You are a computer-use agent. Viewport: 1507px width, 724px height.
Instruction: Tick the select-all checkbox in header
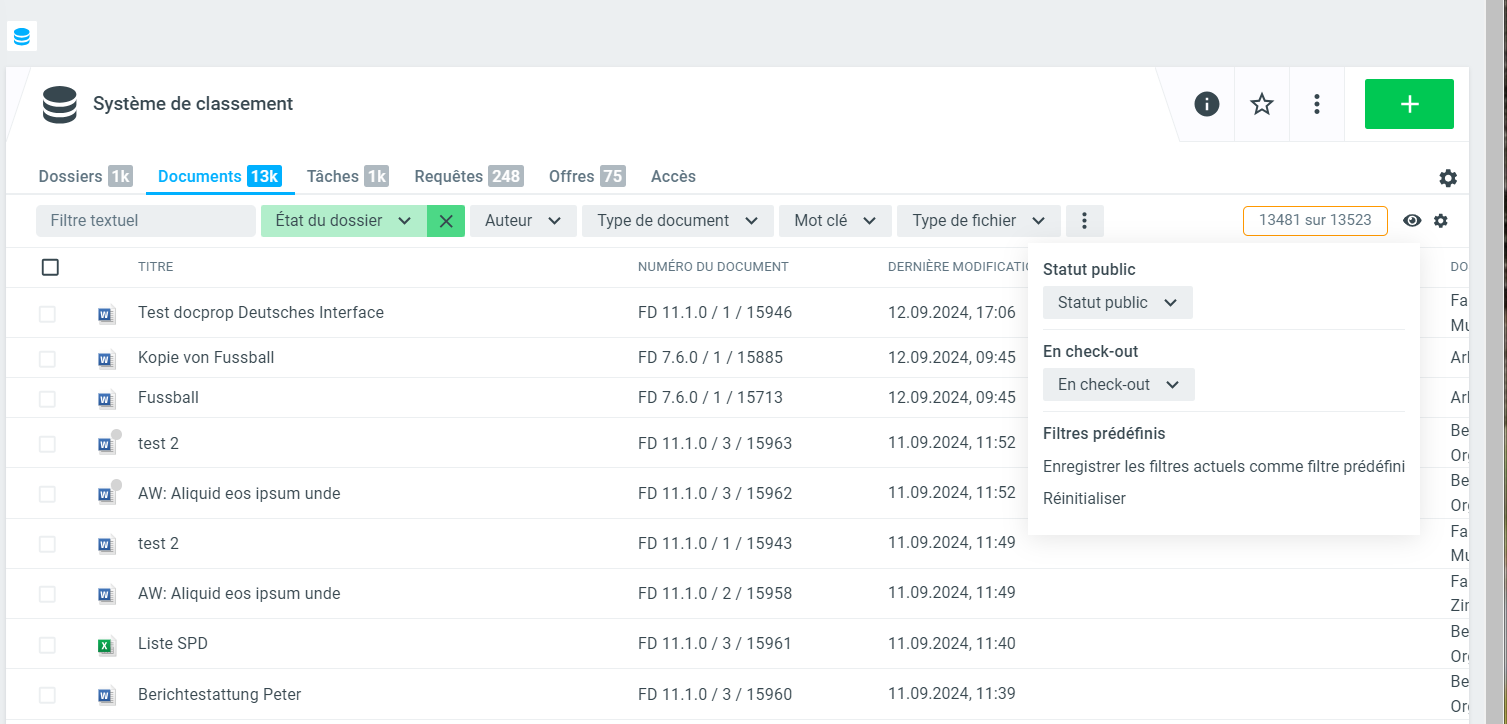(x=50, y=267)
